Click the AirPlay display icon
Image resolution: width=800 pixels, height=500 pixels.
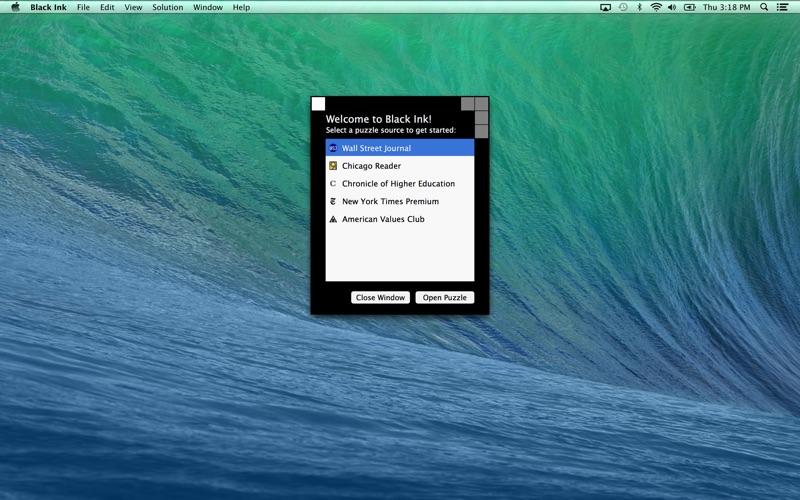605,7
